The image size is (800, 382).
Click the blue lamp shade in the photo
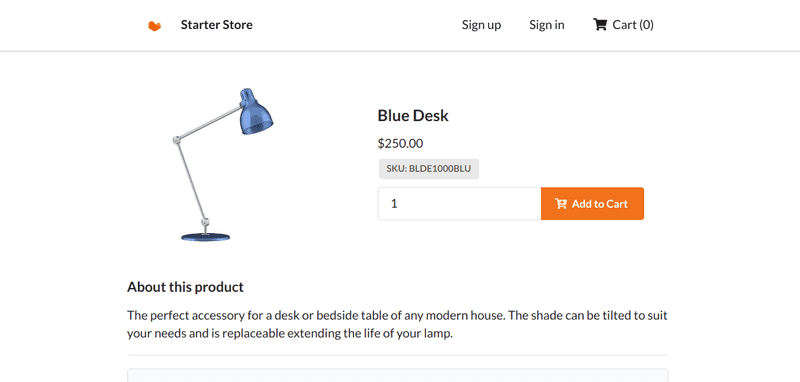tap(256, 112)
